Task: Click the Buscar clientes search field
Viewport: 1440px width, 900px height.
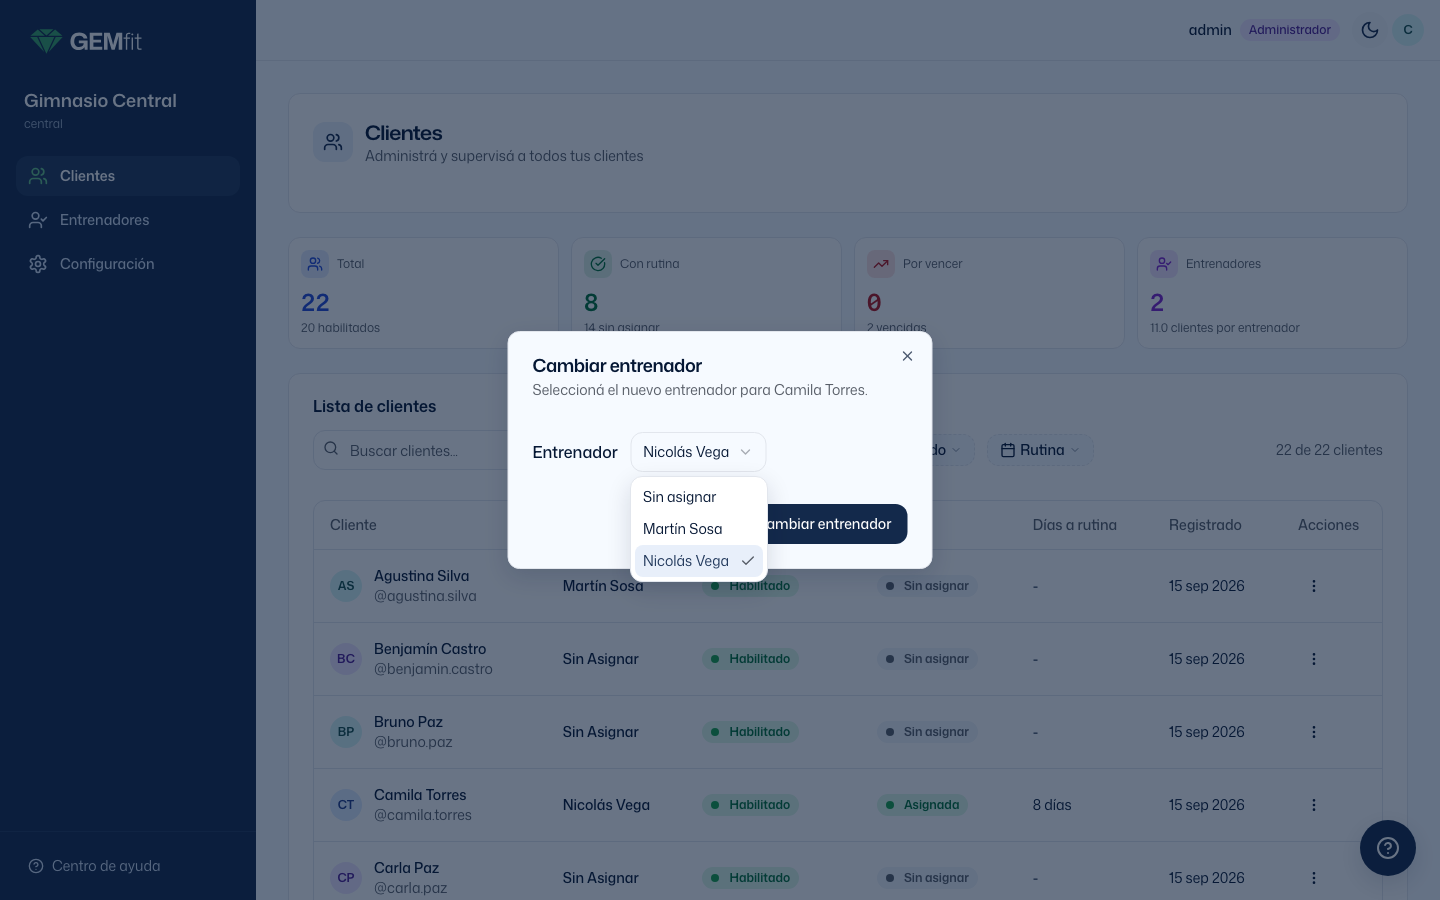Action: point(411,451)
